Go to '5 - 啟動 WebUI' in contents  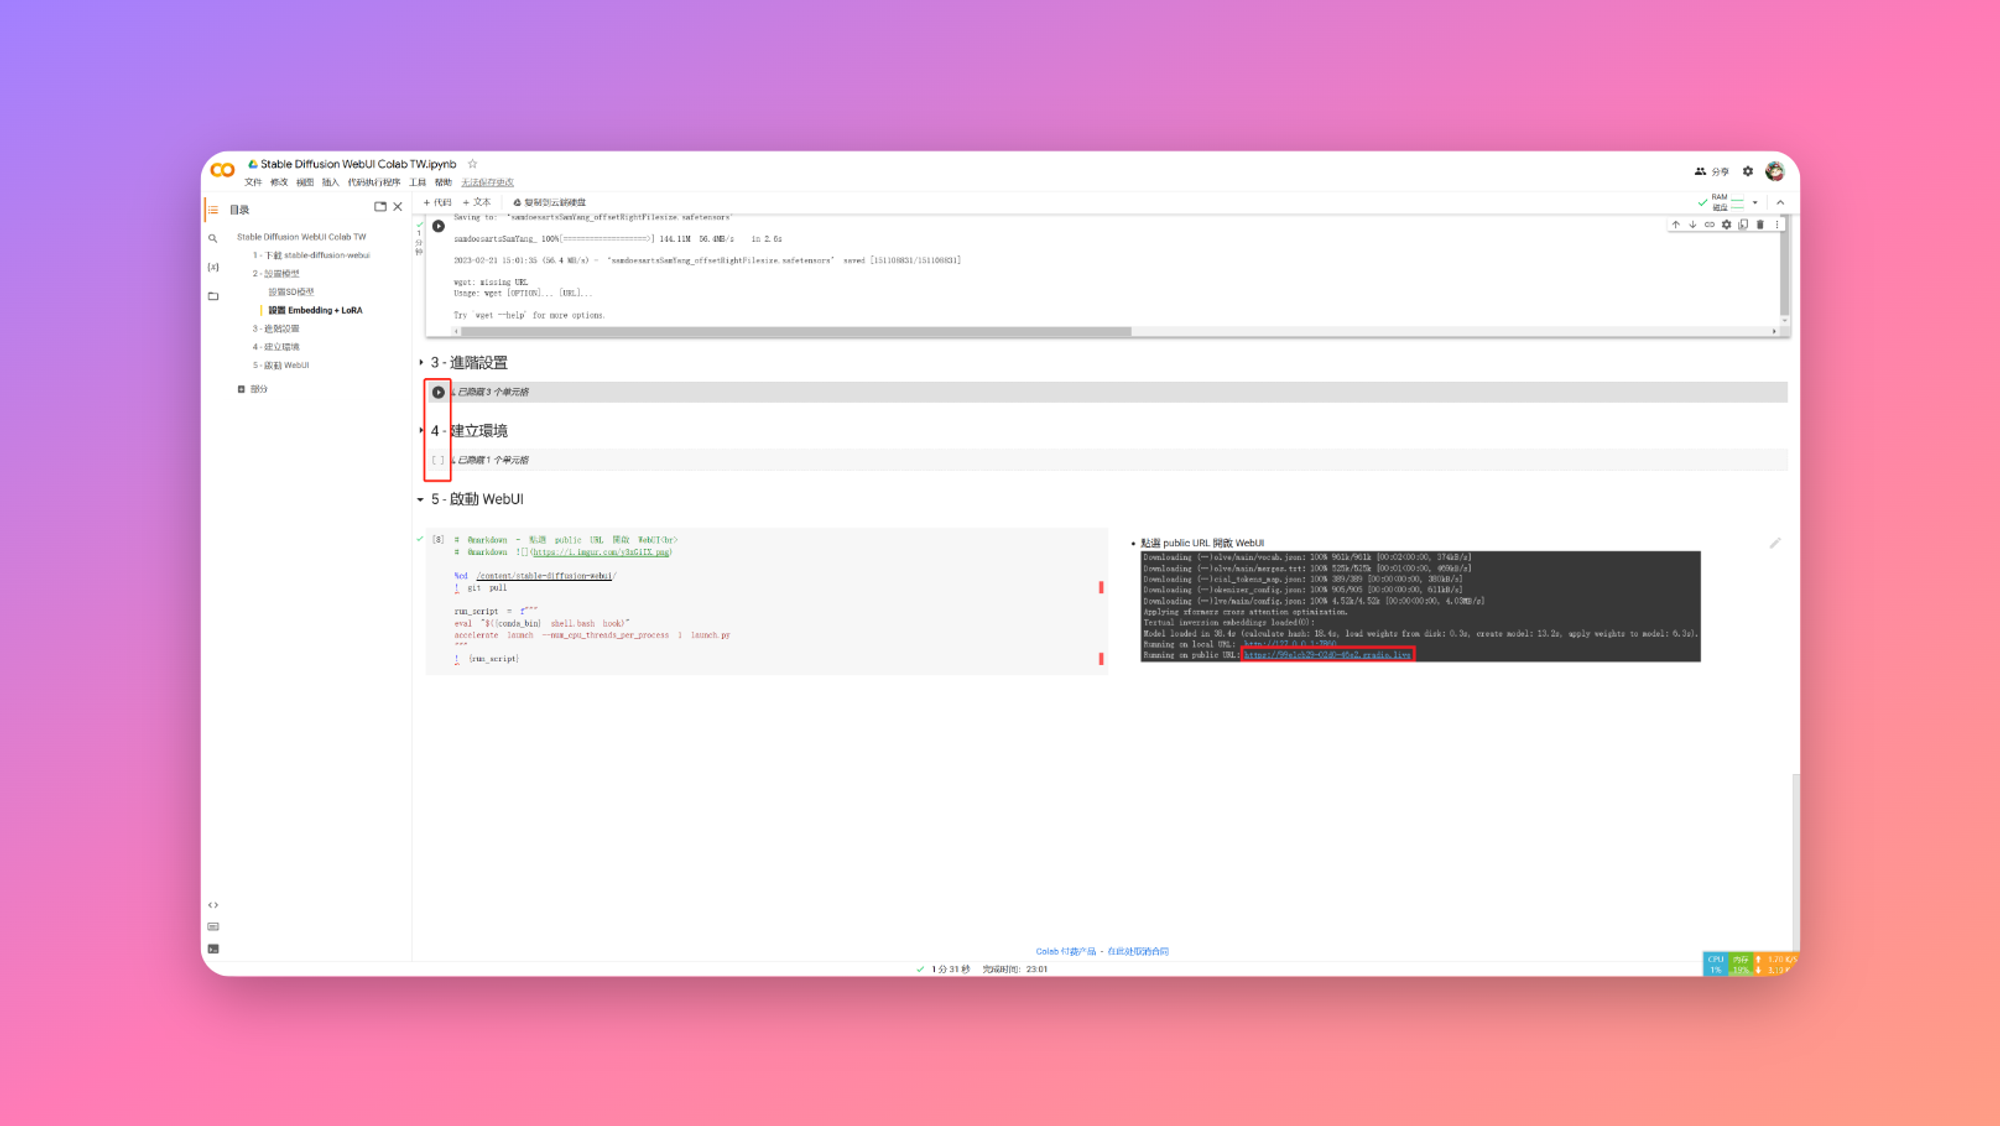click(x=281, y=366)
